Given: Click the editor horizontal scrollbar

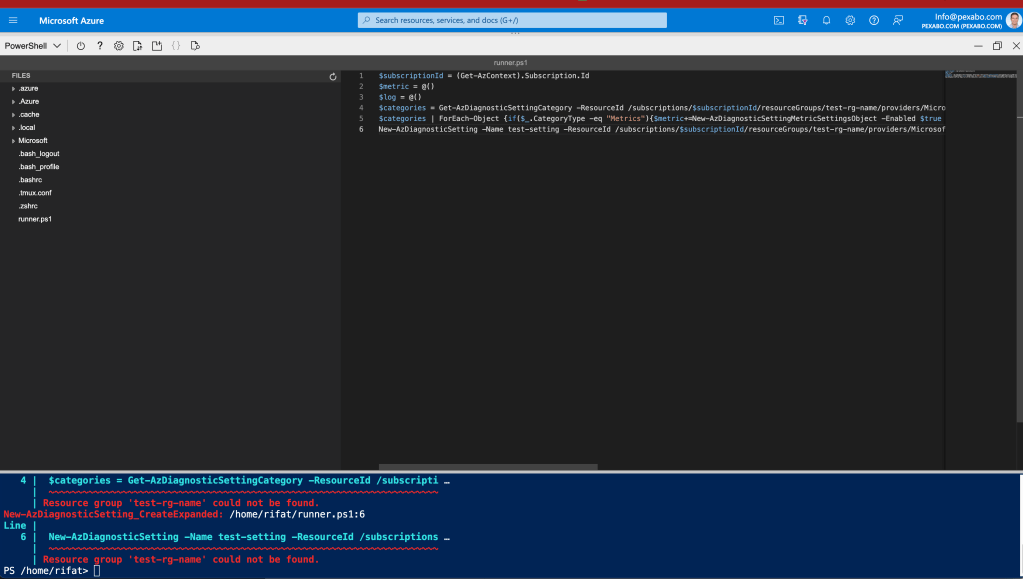Looking at the screenshot, I should point(488,467).
